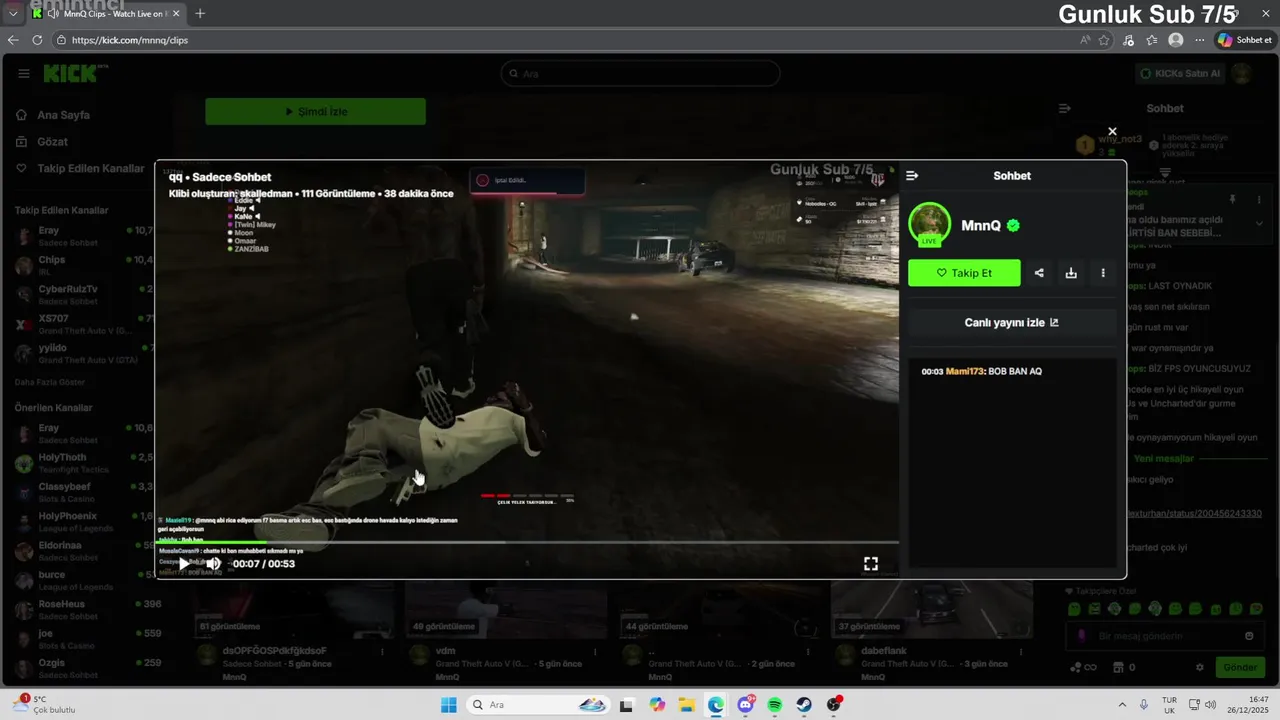The width and height of the screenshot is (1280, 720).
Task: Open the Kick sidebar hamburger menu
Action: (23, 73)
